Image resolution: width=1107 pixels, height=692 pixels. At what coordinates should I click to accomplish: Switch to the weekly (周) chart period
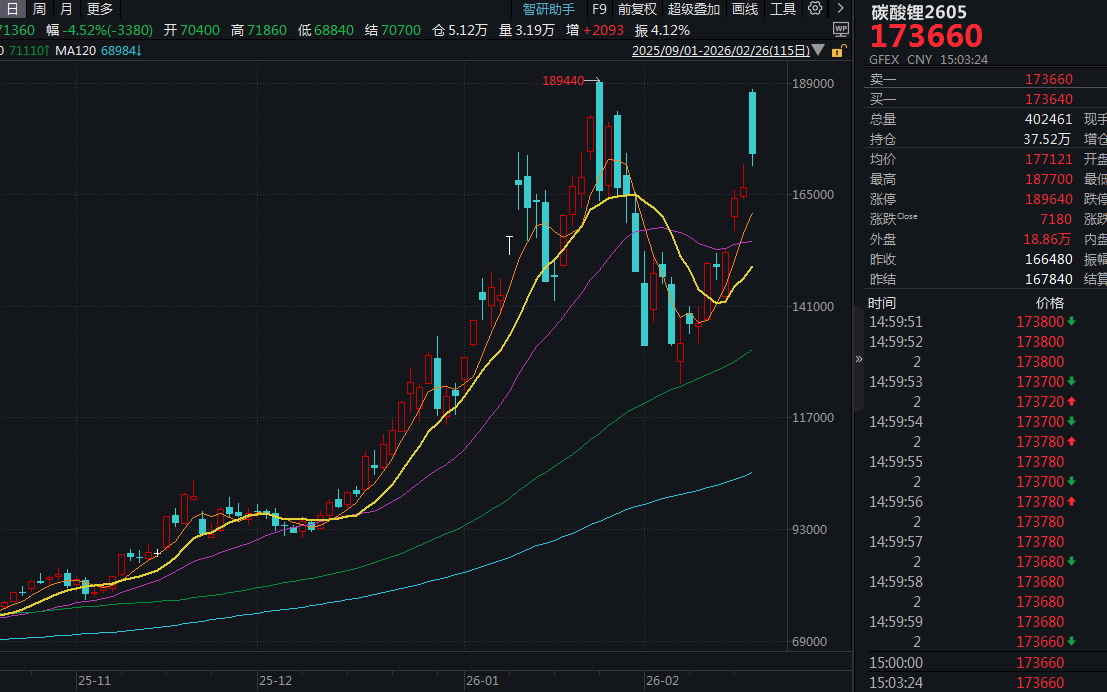pyautogui.click(x=39, y=9)
